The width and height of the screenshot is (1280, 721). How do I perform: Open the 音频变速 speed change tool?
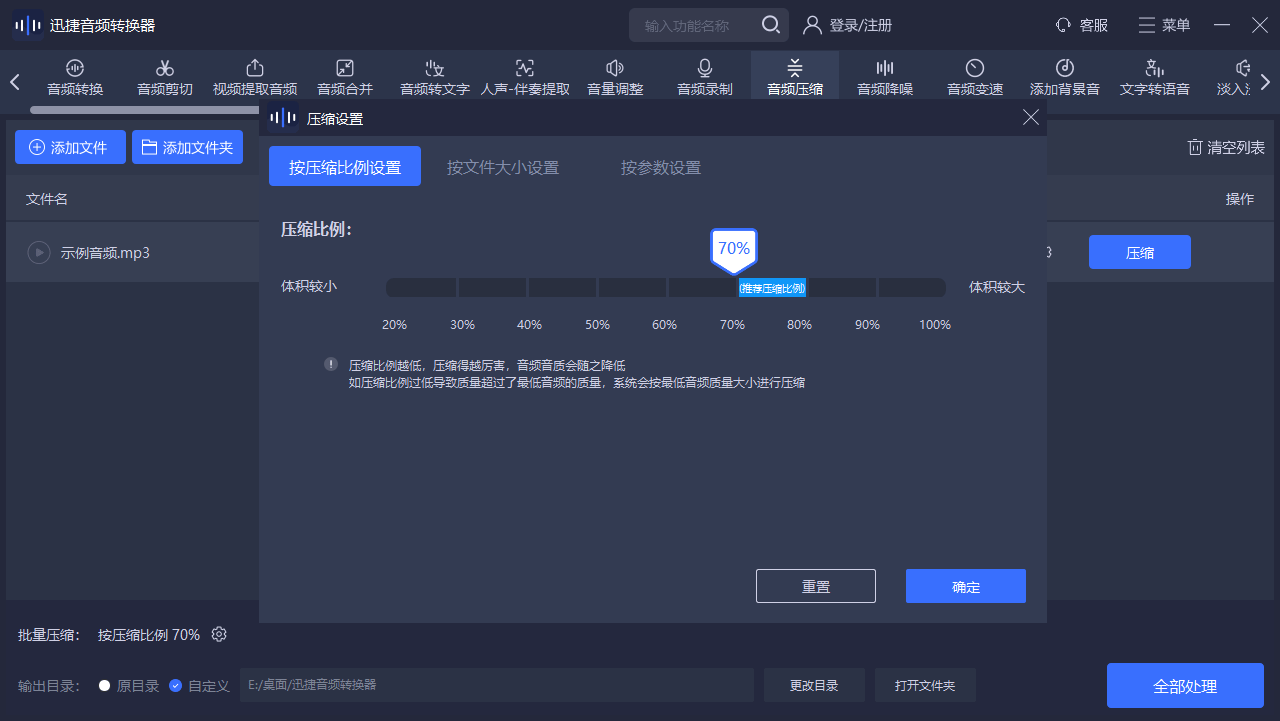click(x=975, y=77)
